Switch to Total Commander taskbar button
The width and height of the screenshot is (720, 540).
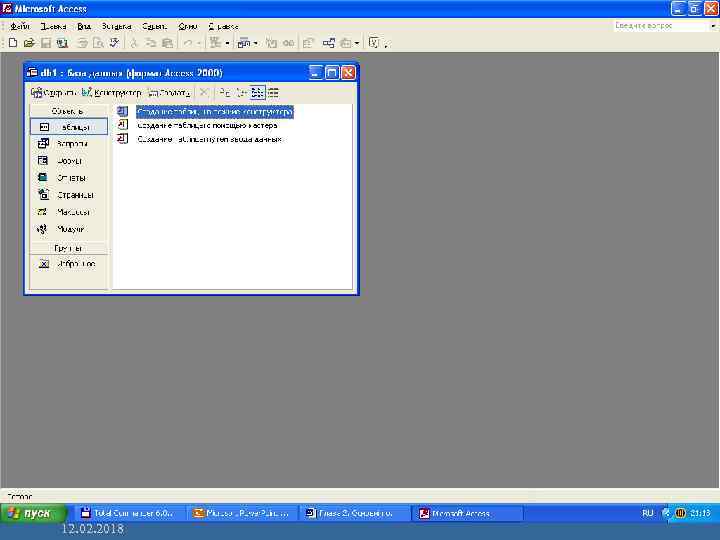pyautogui.click(x=129, y=513)
